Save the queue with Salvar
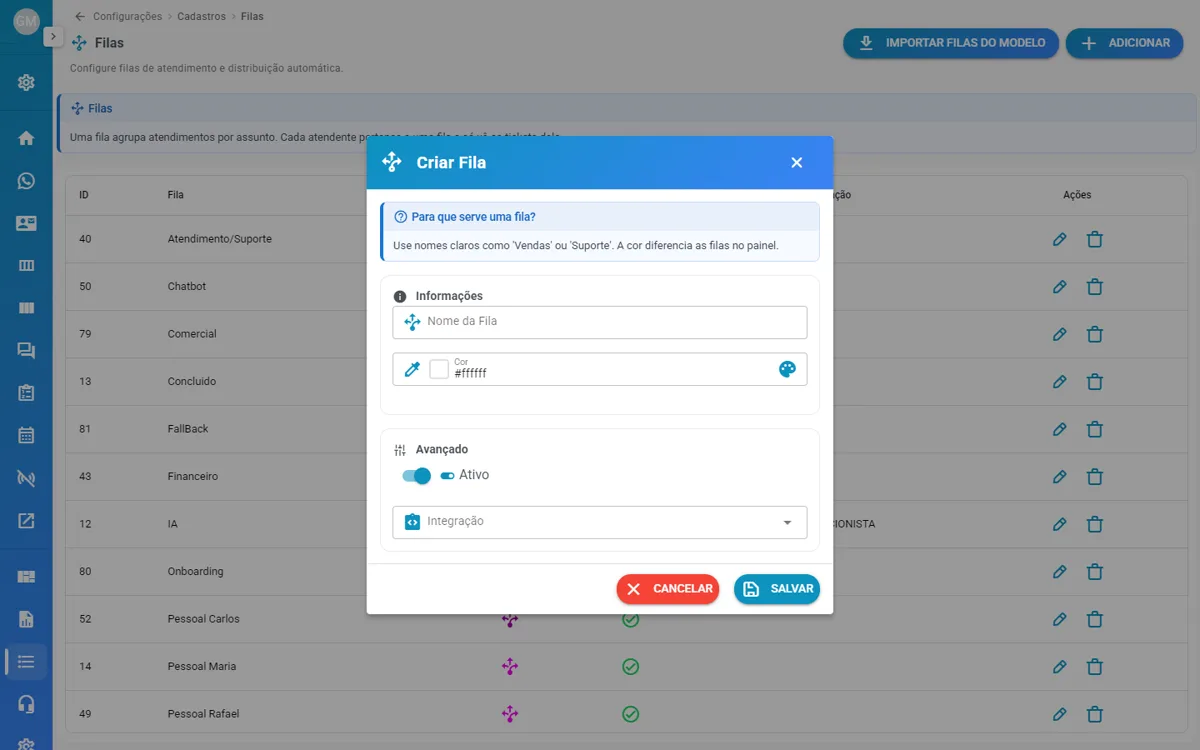The width and height of the screenshot is (1200, 750). coord(777,589)
